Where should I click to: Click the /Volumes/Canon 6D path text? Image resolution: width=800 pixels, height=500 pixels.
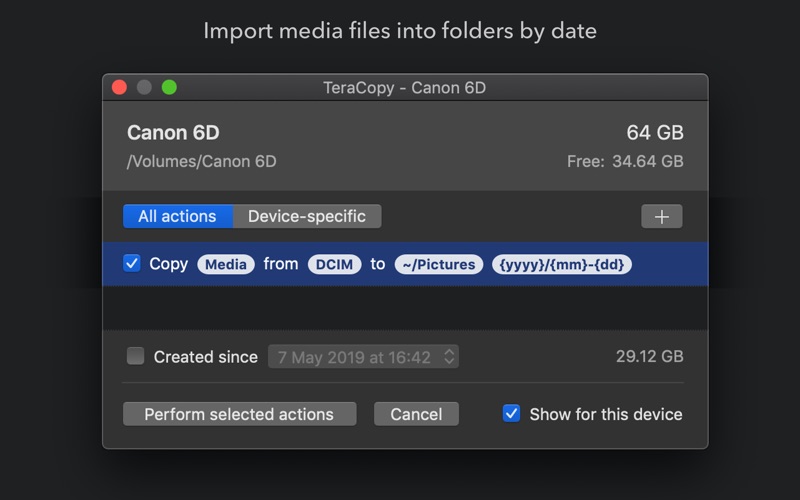(x=202, y=162)
